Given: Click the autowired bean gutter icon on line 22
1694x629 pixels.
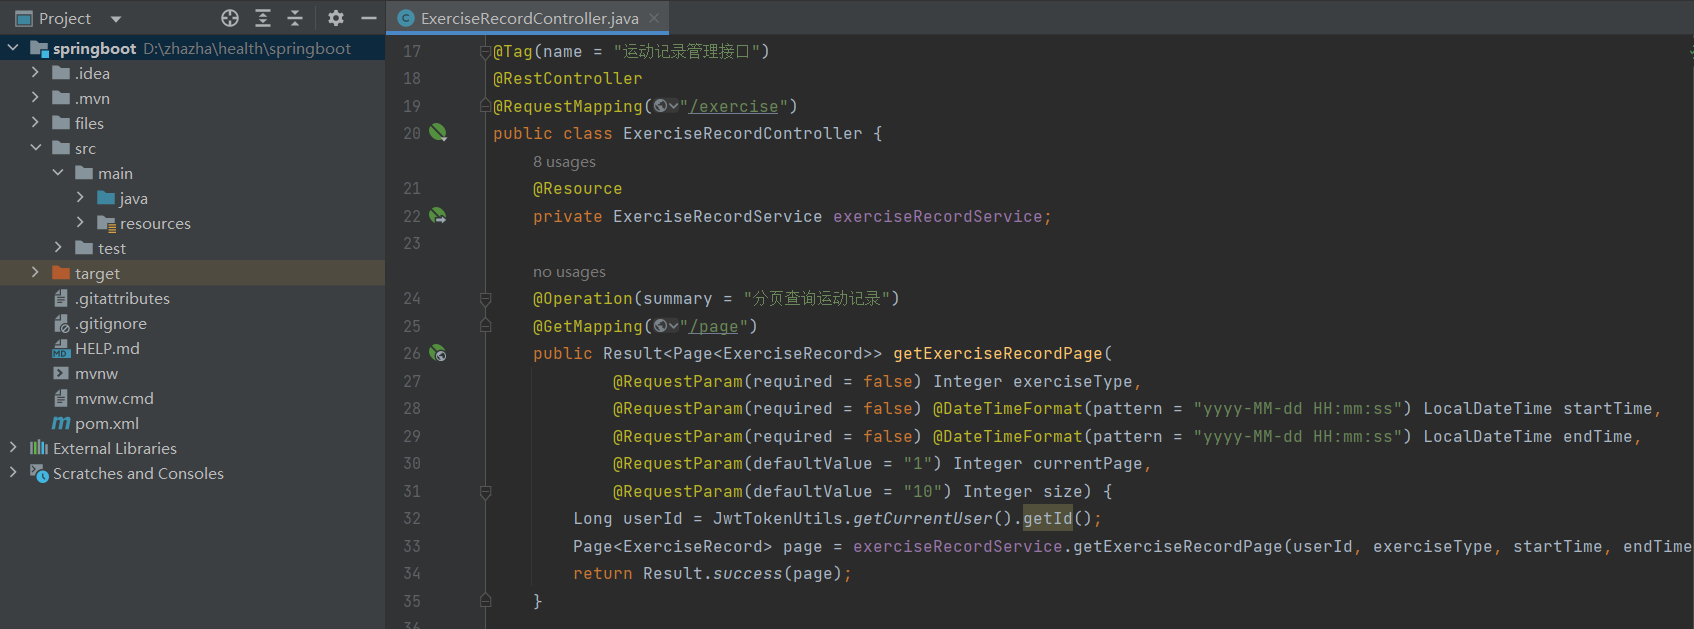Looking at the screenshot, I should (438, 216).
